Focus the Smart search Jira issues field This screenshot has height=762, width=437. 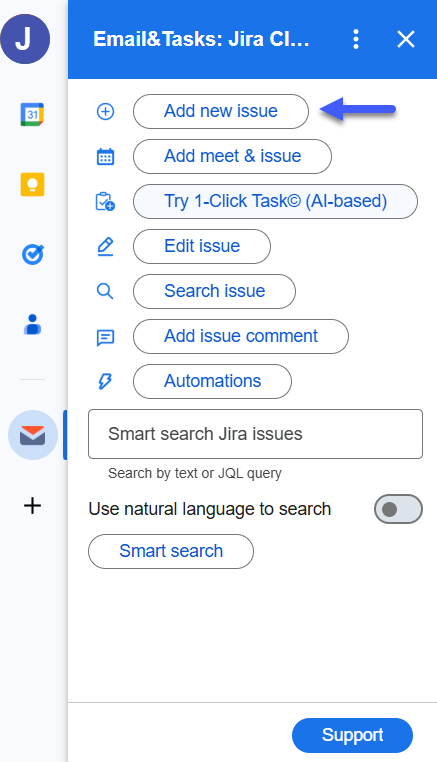click(255, 434)
